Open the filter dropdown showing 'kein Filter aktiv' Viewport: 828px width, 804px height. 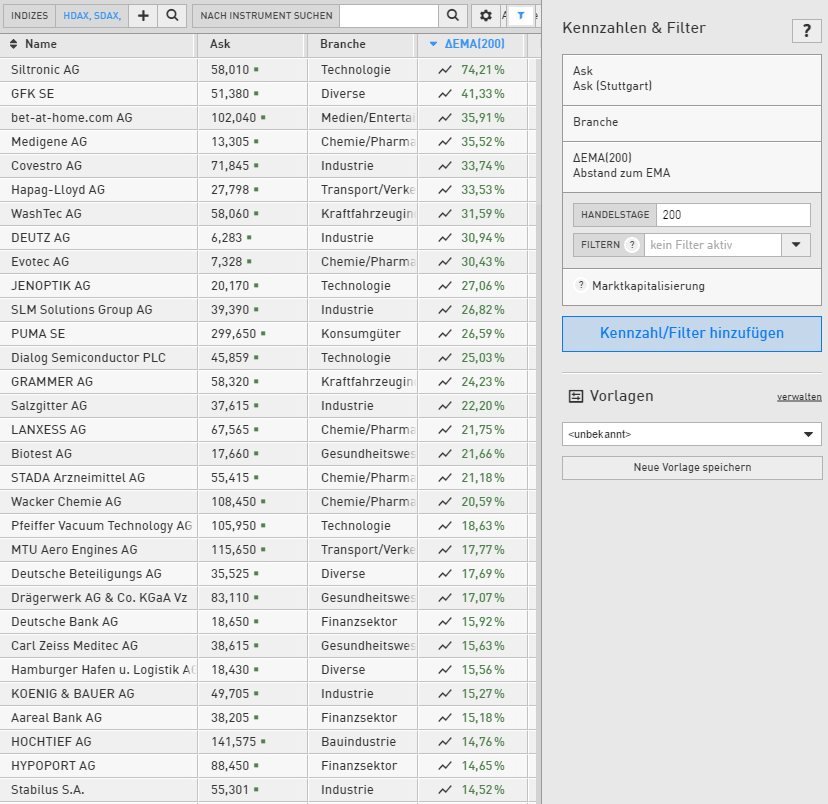point(796,245)
